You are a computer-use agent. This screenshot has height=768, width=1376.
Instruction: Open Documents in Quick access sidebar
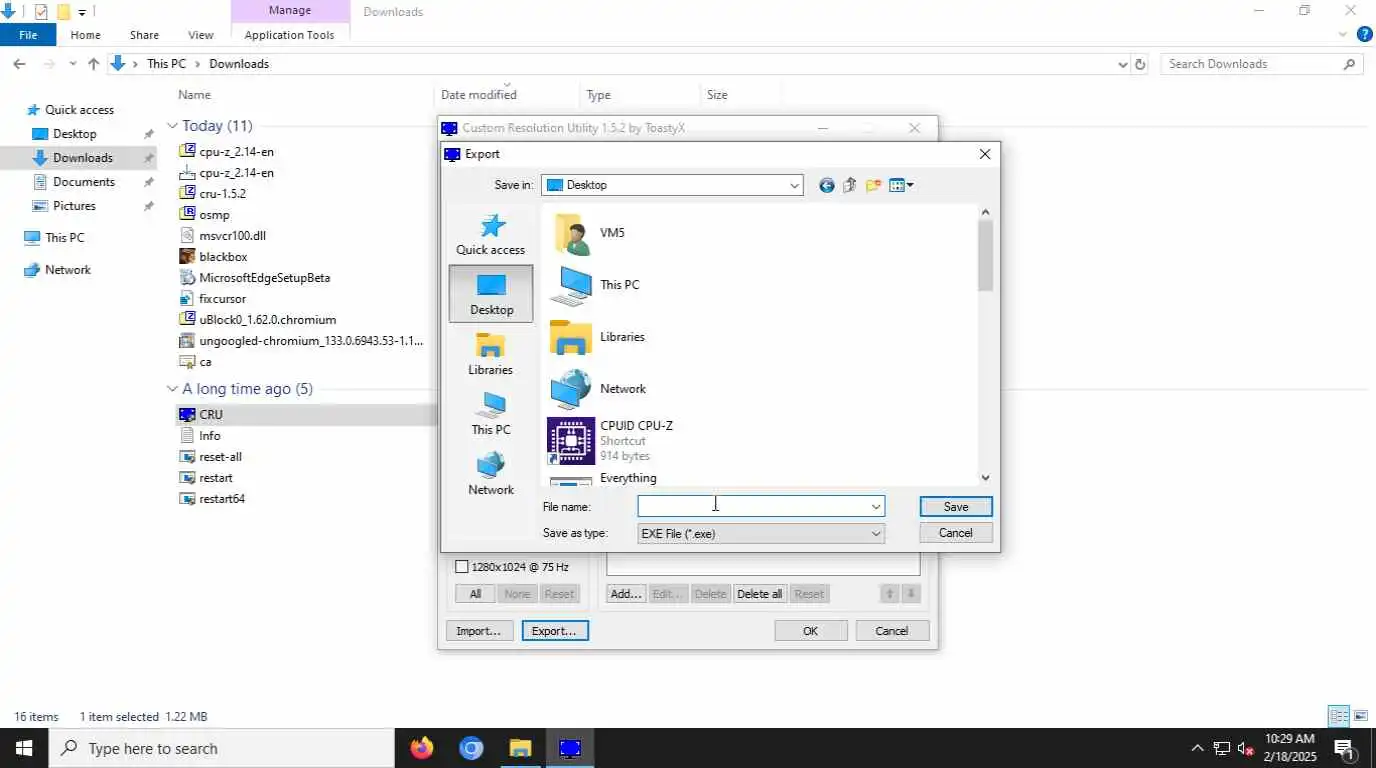point(84,182)
